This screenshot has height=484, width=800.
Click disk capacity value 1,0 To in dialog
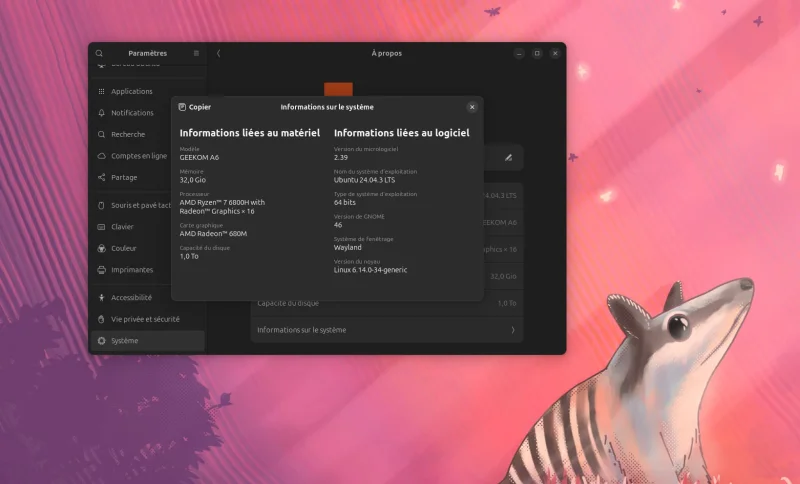(189, 256)
